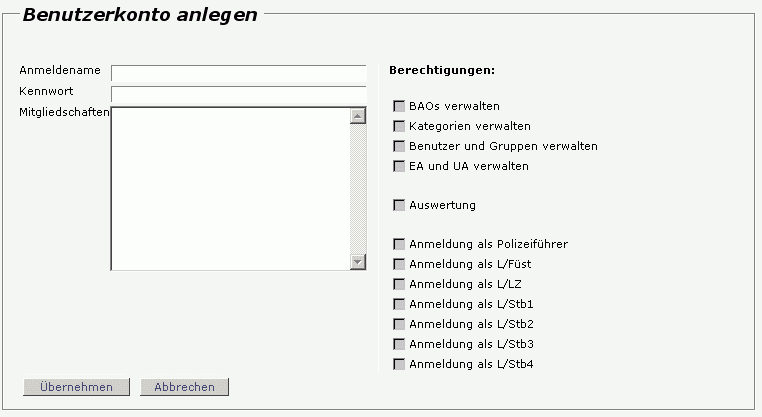Click inside the Mitgliedschaften list box

tap(230, 188)
